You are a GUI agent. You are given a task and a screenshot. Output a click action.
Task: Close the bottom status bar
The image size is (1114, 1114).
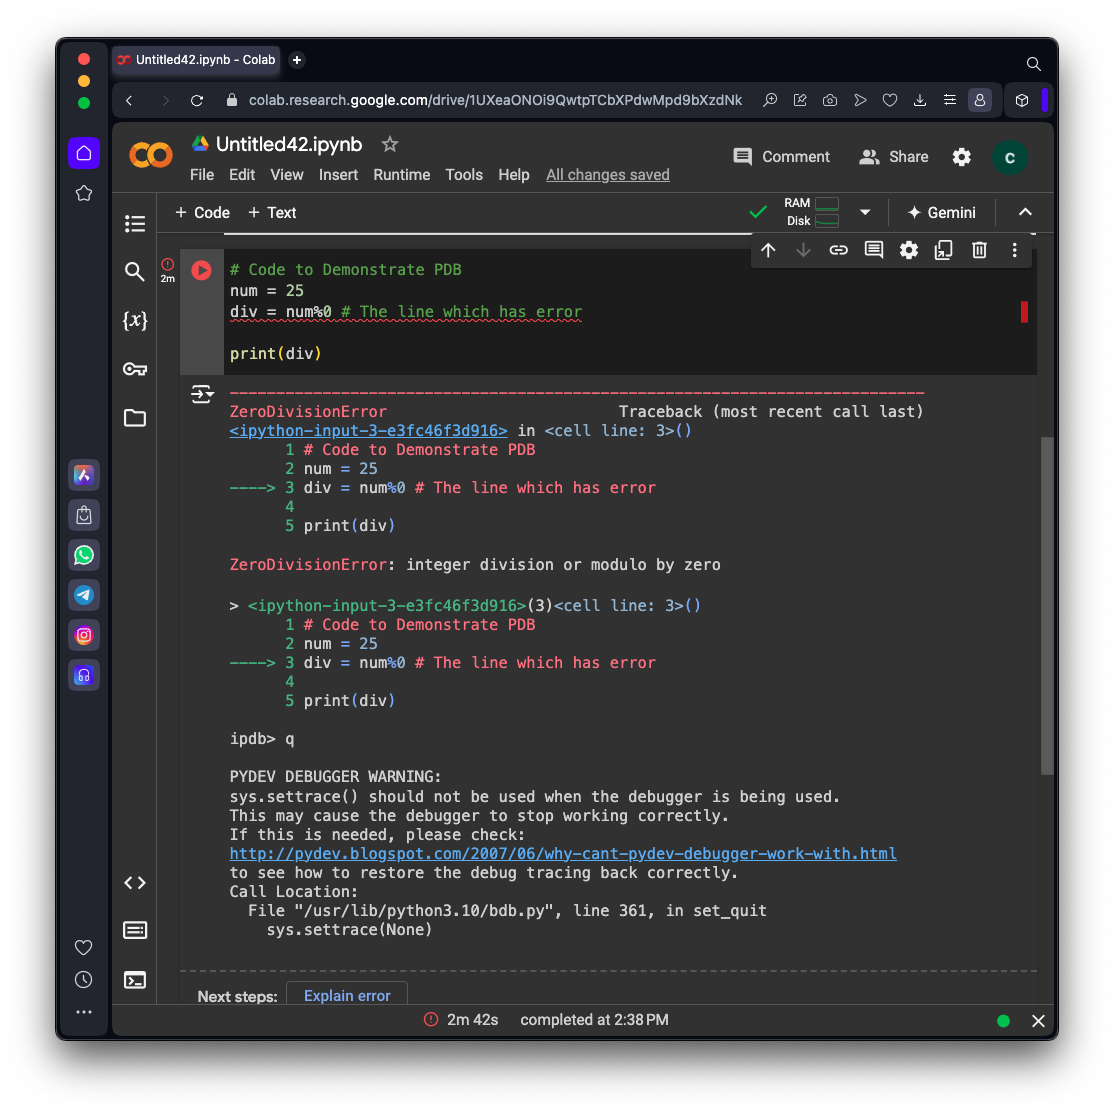(1038, 1021)
